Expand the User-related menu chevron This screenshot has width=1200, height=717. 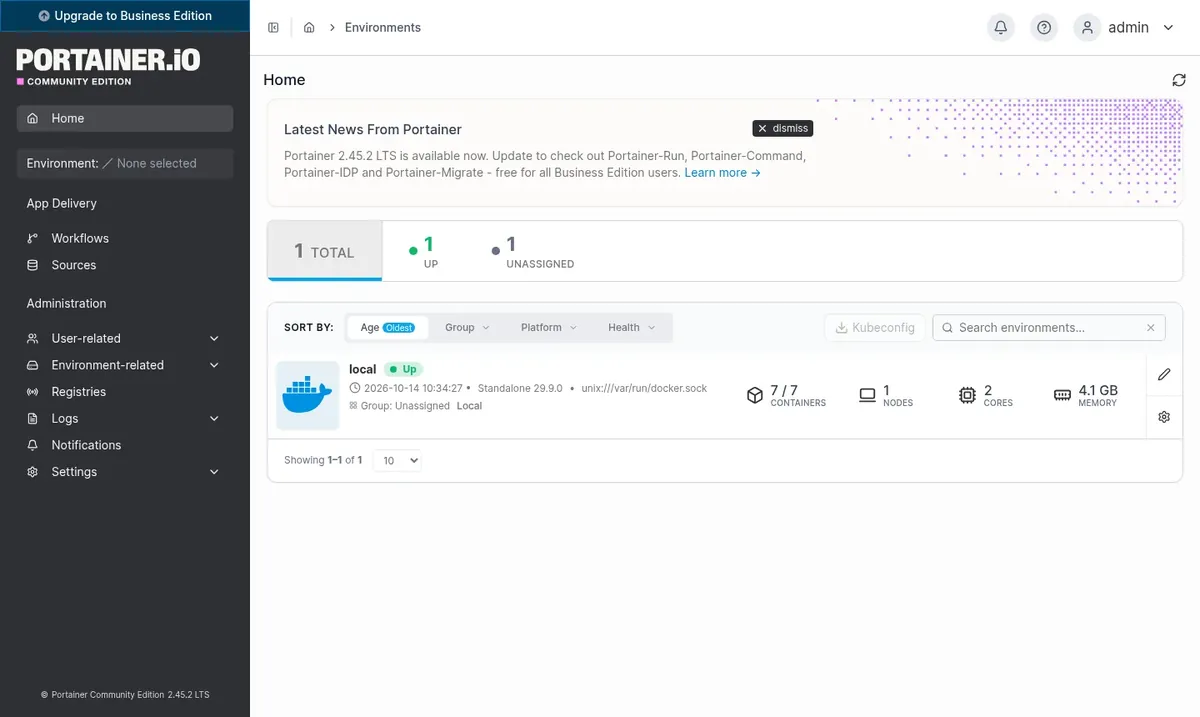[214, 338]
